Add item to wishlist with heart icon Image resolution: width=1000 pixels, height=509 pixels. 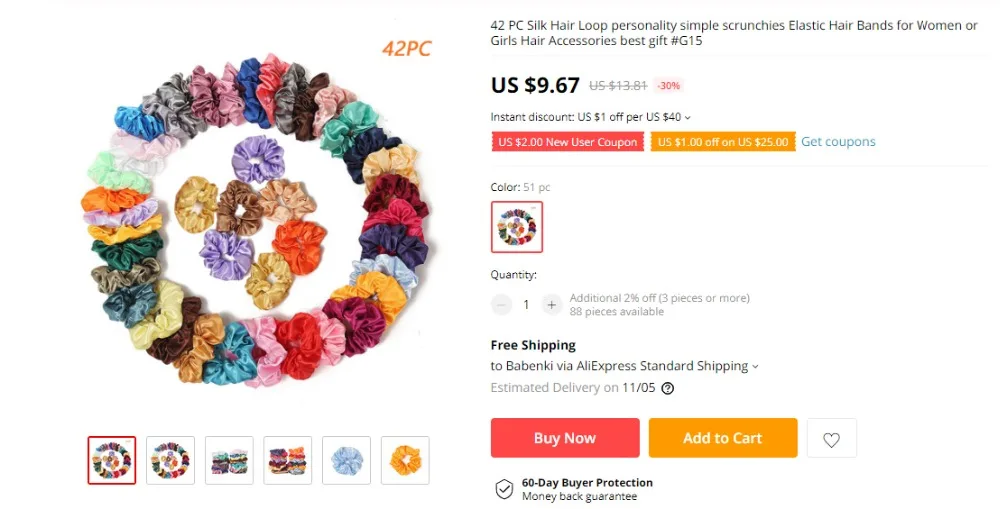(x=831, y=438)
